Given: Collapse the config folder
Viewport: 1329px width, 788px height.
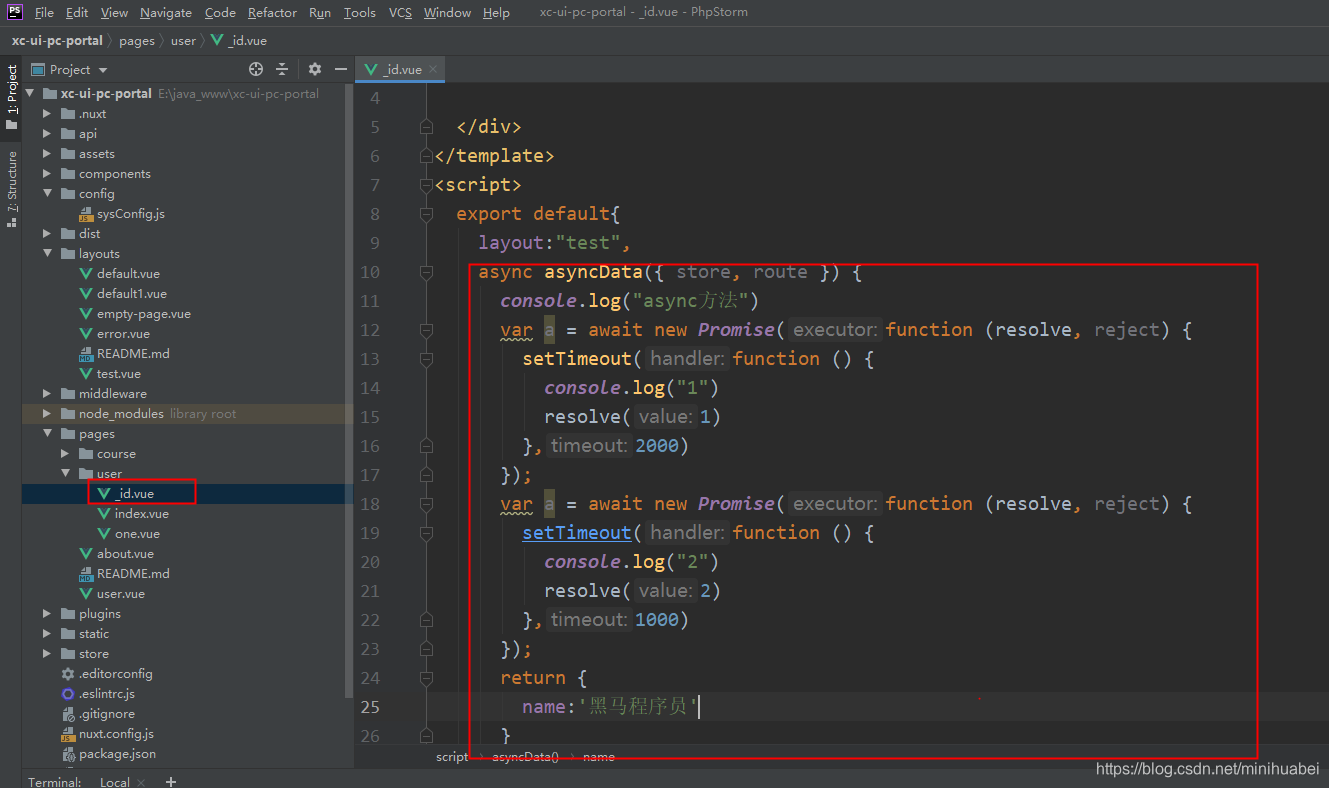Looking at the screenshot, I should click(x=47, y=193).
